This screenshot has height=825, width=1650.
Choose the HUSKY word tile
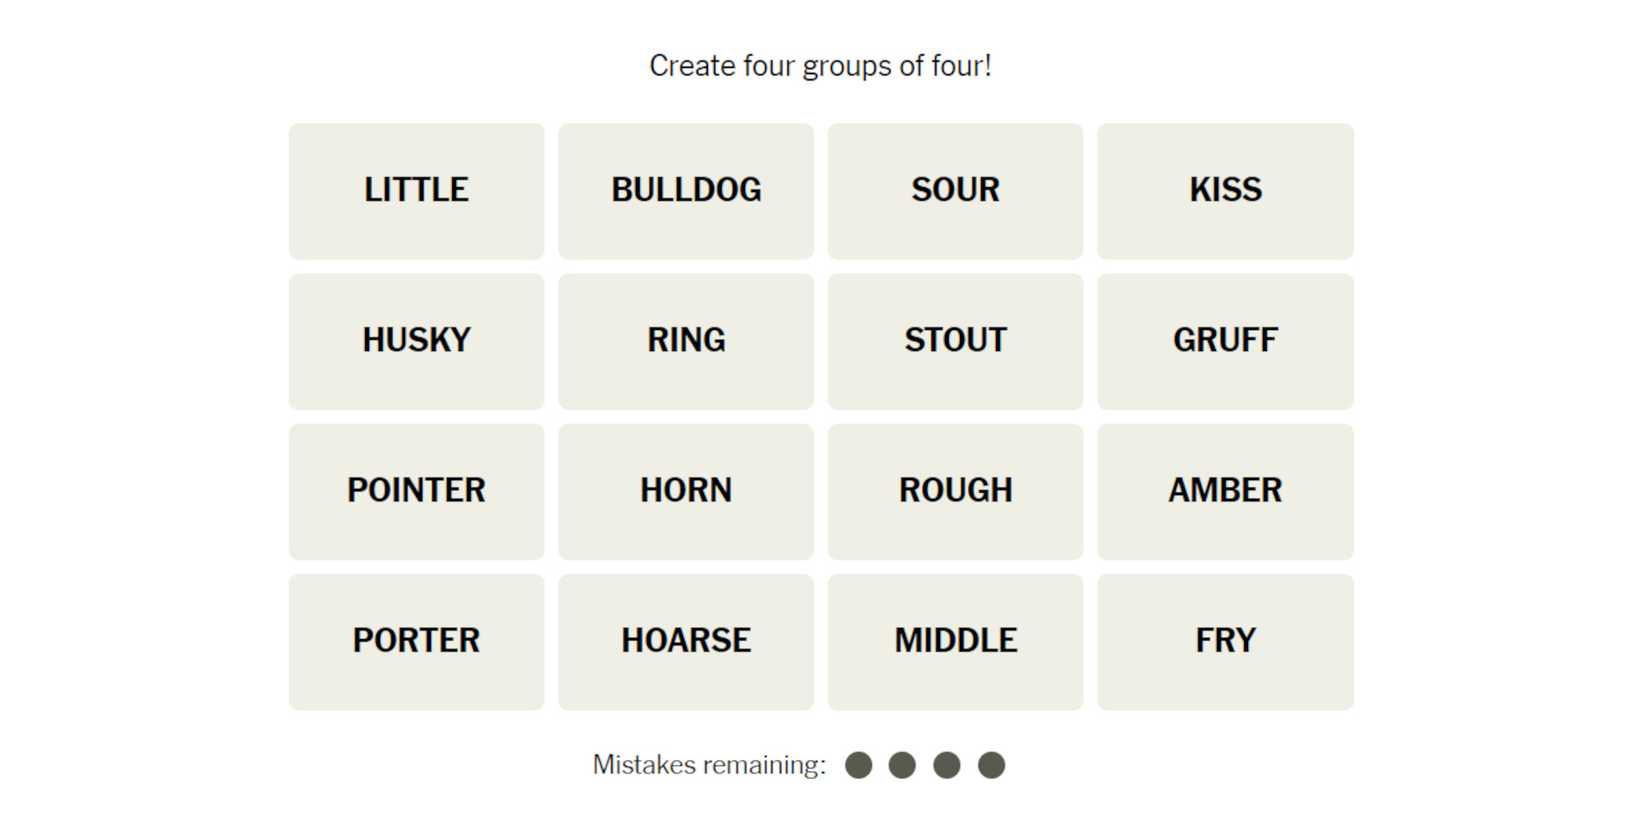point(416,341)
